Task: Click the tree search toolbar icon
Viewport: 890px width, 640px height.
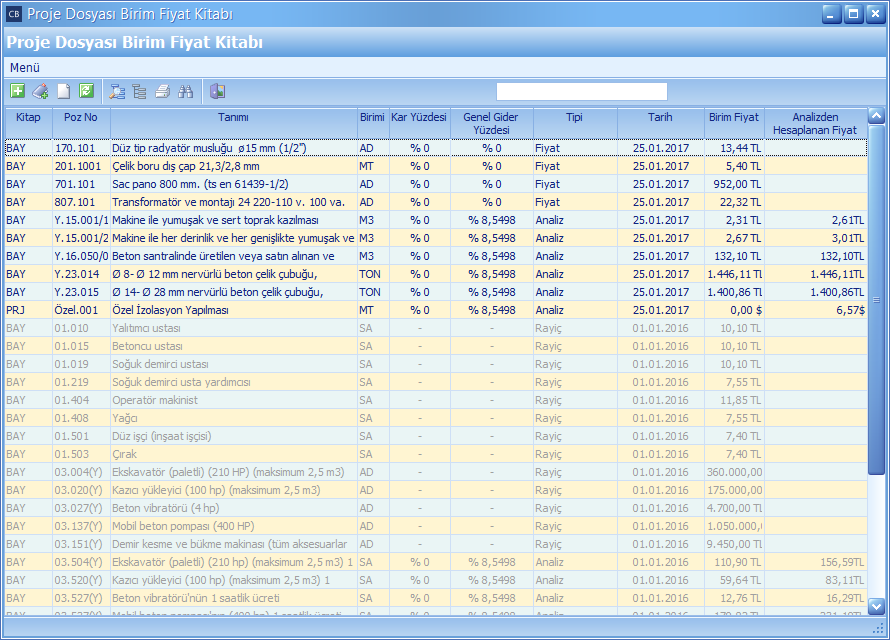Action: click(x=116, y=91)
